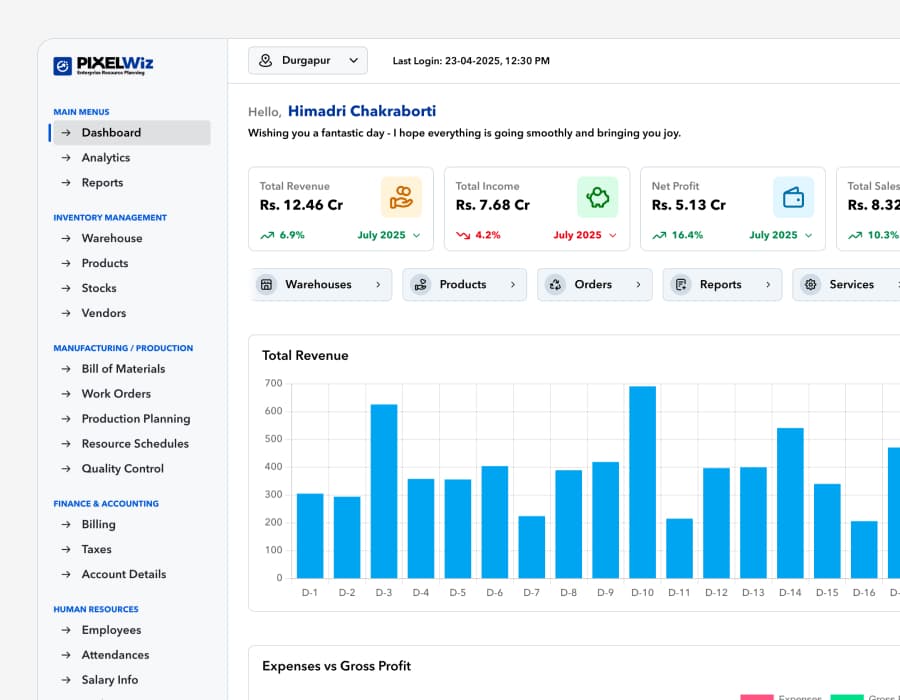Click the arrow icon beside Billing
Image resolution: width=900 pixels, height=700 pixels.
[x=66, y=524]
